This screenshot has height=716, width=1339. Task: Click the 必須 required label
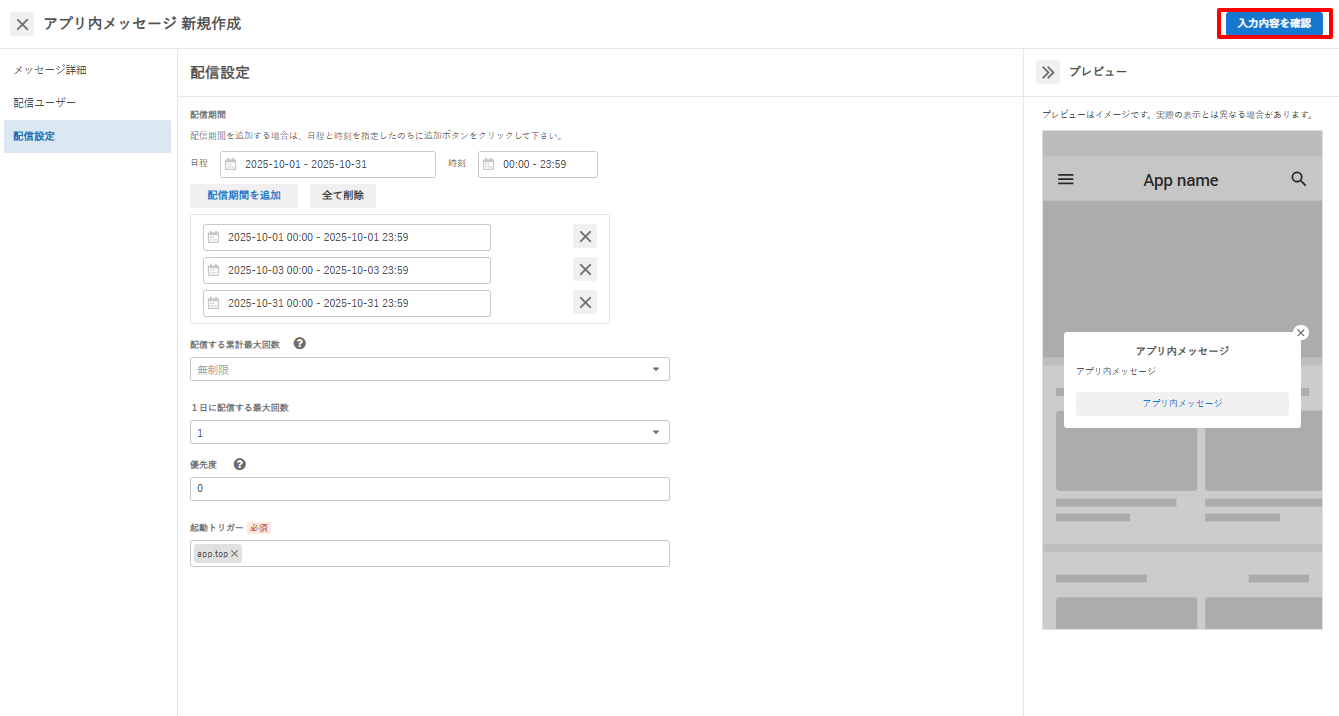259,527
